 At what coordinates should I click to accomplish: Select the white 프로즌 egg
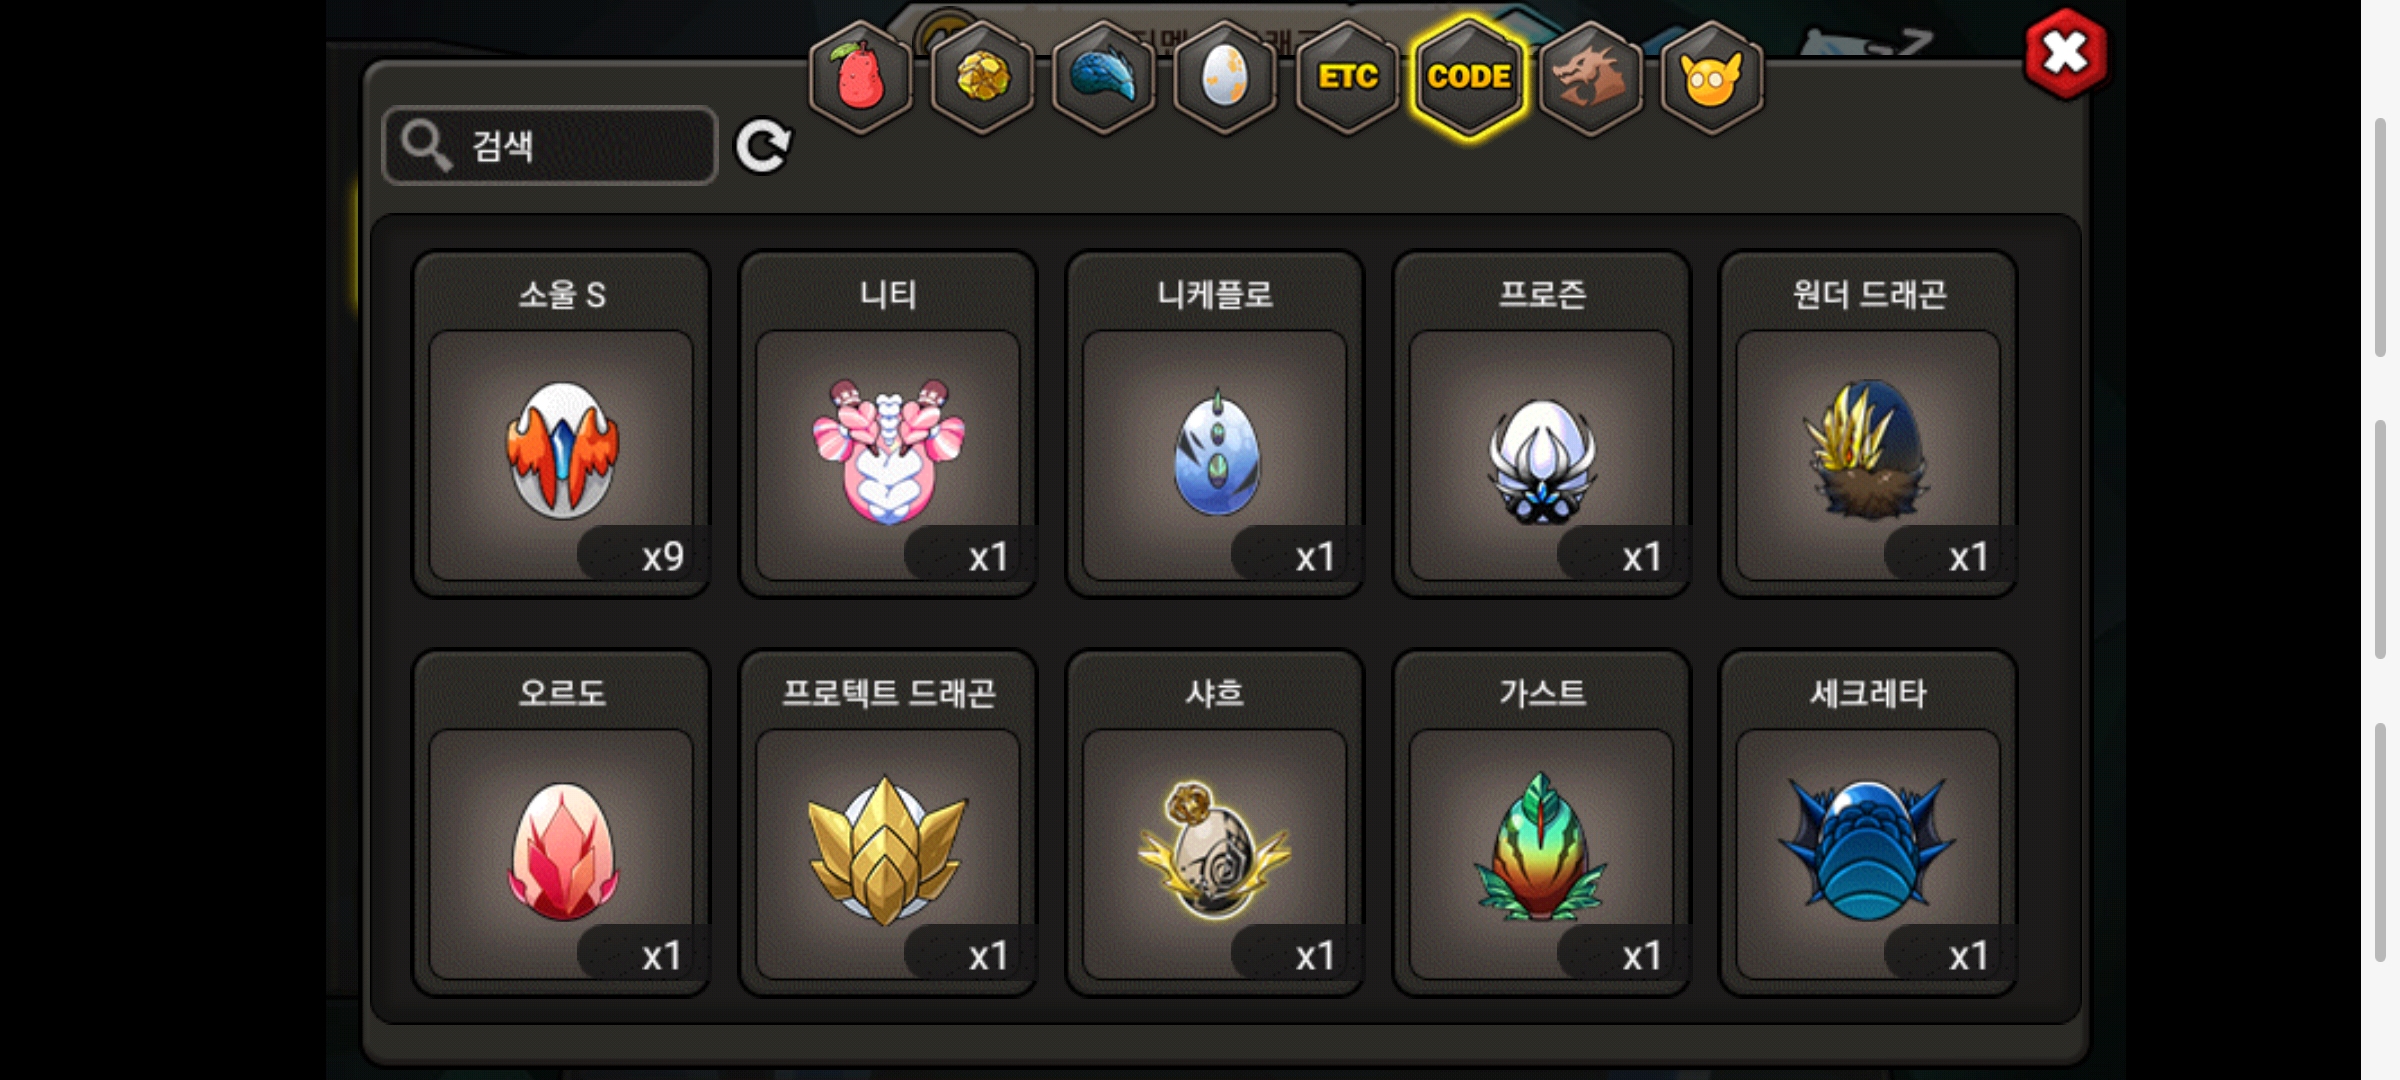(1542, 424)
